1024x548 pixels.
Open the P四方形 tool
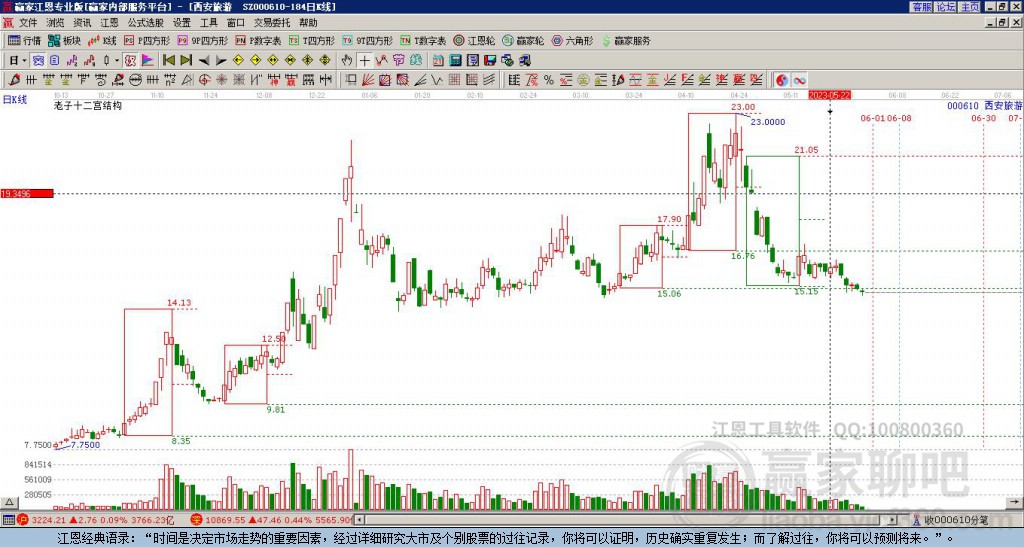(146, 40)
